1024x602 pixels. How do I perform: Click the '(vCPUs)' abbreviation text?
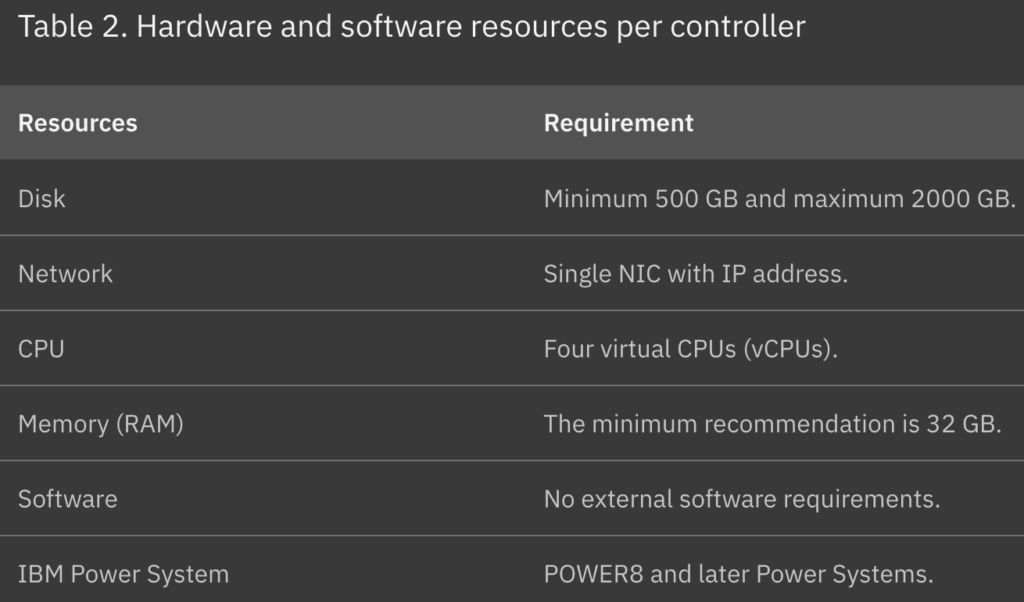(x=790, y=349)
